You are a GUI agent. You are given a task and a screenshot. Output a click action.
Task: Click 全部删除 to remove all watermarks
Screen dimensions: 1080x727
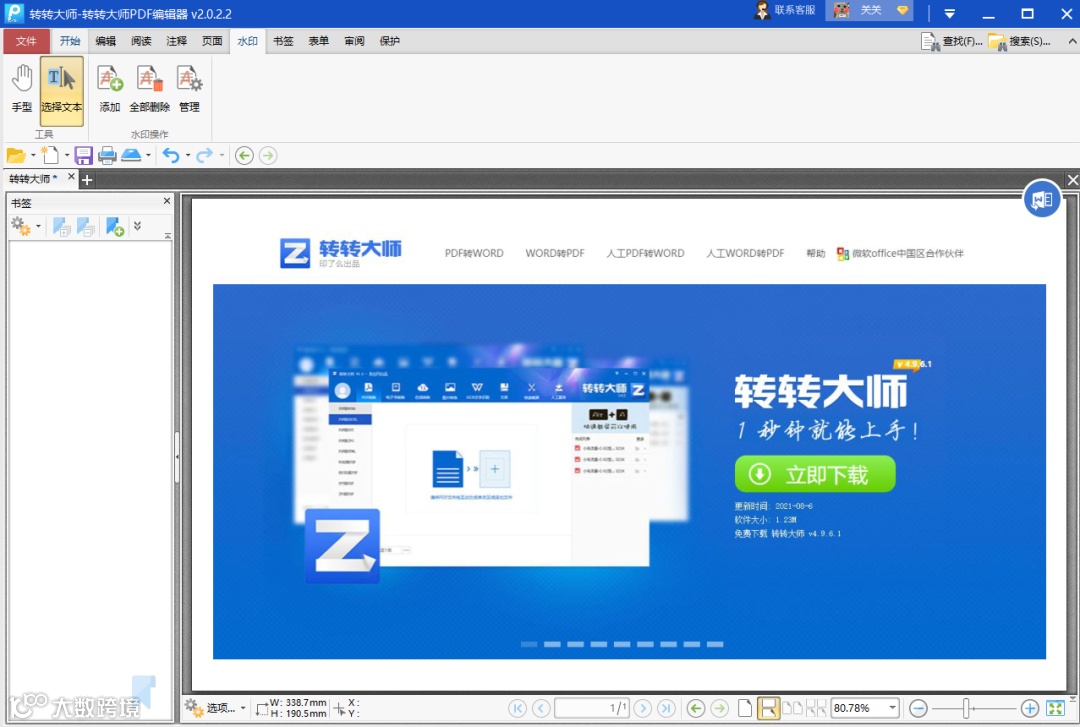click(149, 90)
